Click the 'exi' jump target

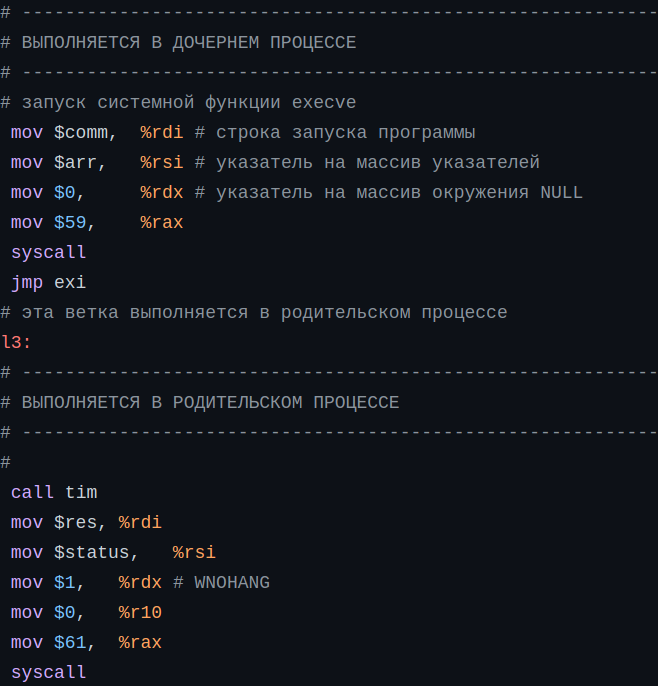[70, 283]
